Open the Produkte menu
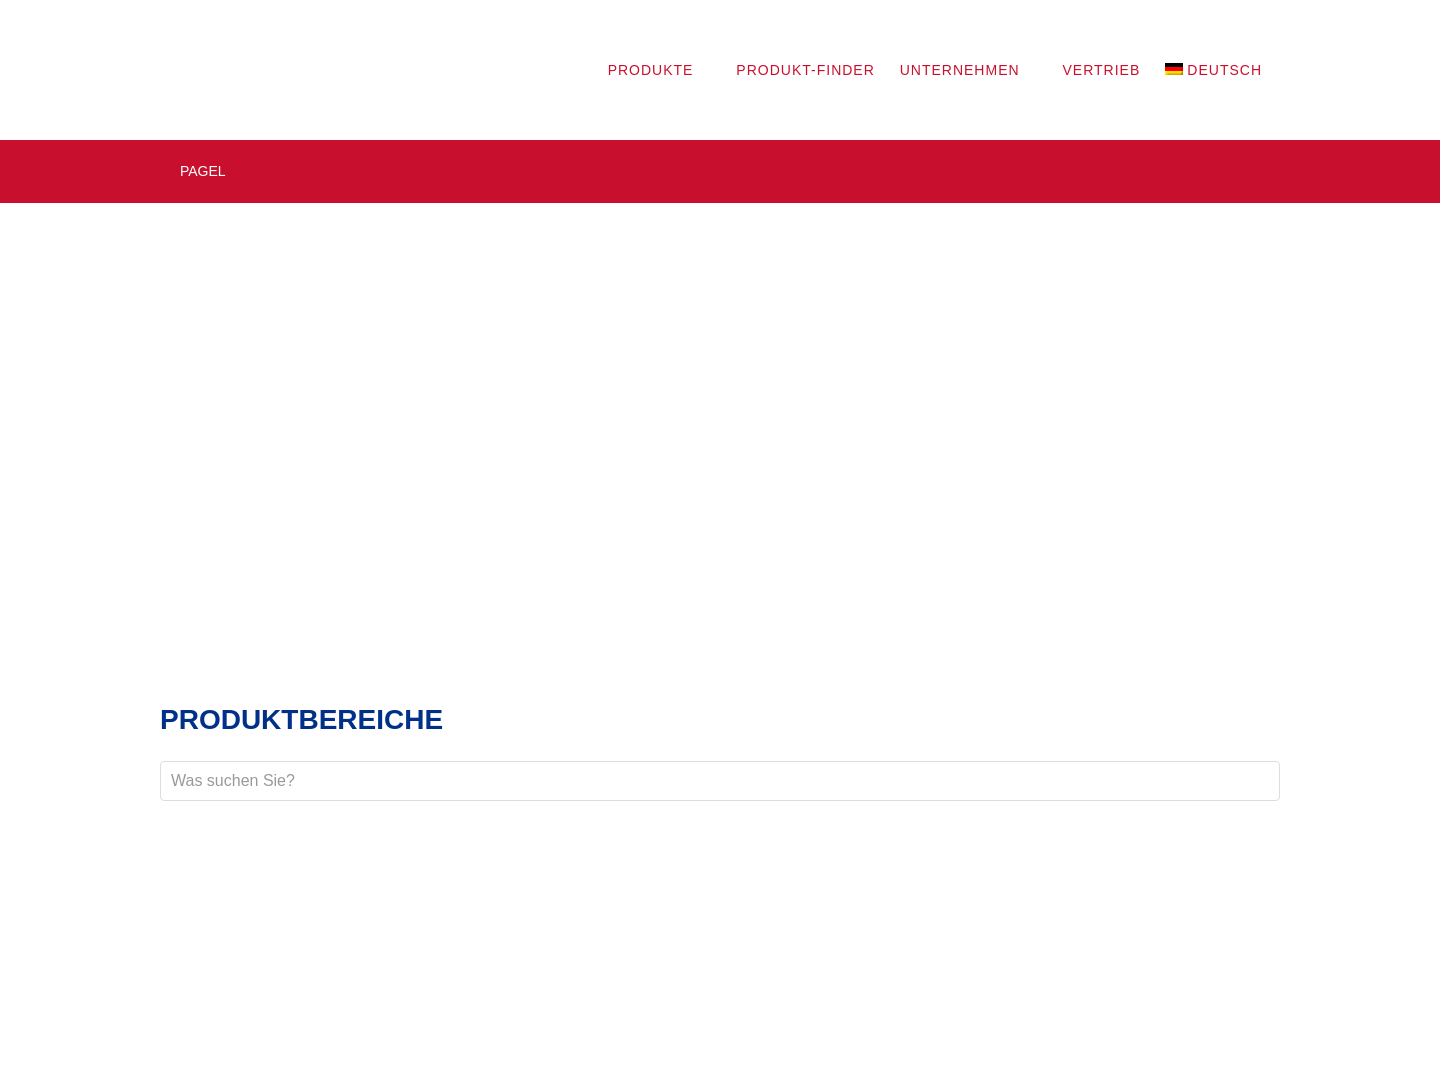The image size is (1440, 1080). 650,70
